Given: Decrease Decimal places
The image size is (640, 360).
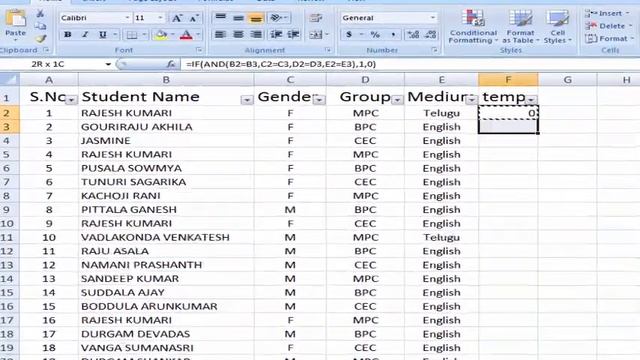Looking at the screenshot, I should 431,35.
